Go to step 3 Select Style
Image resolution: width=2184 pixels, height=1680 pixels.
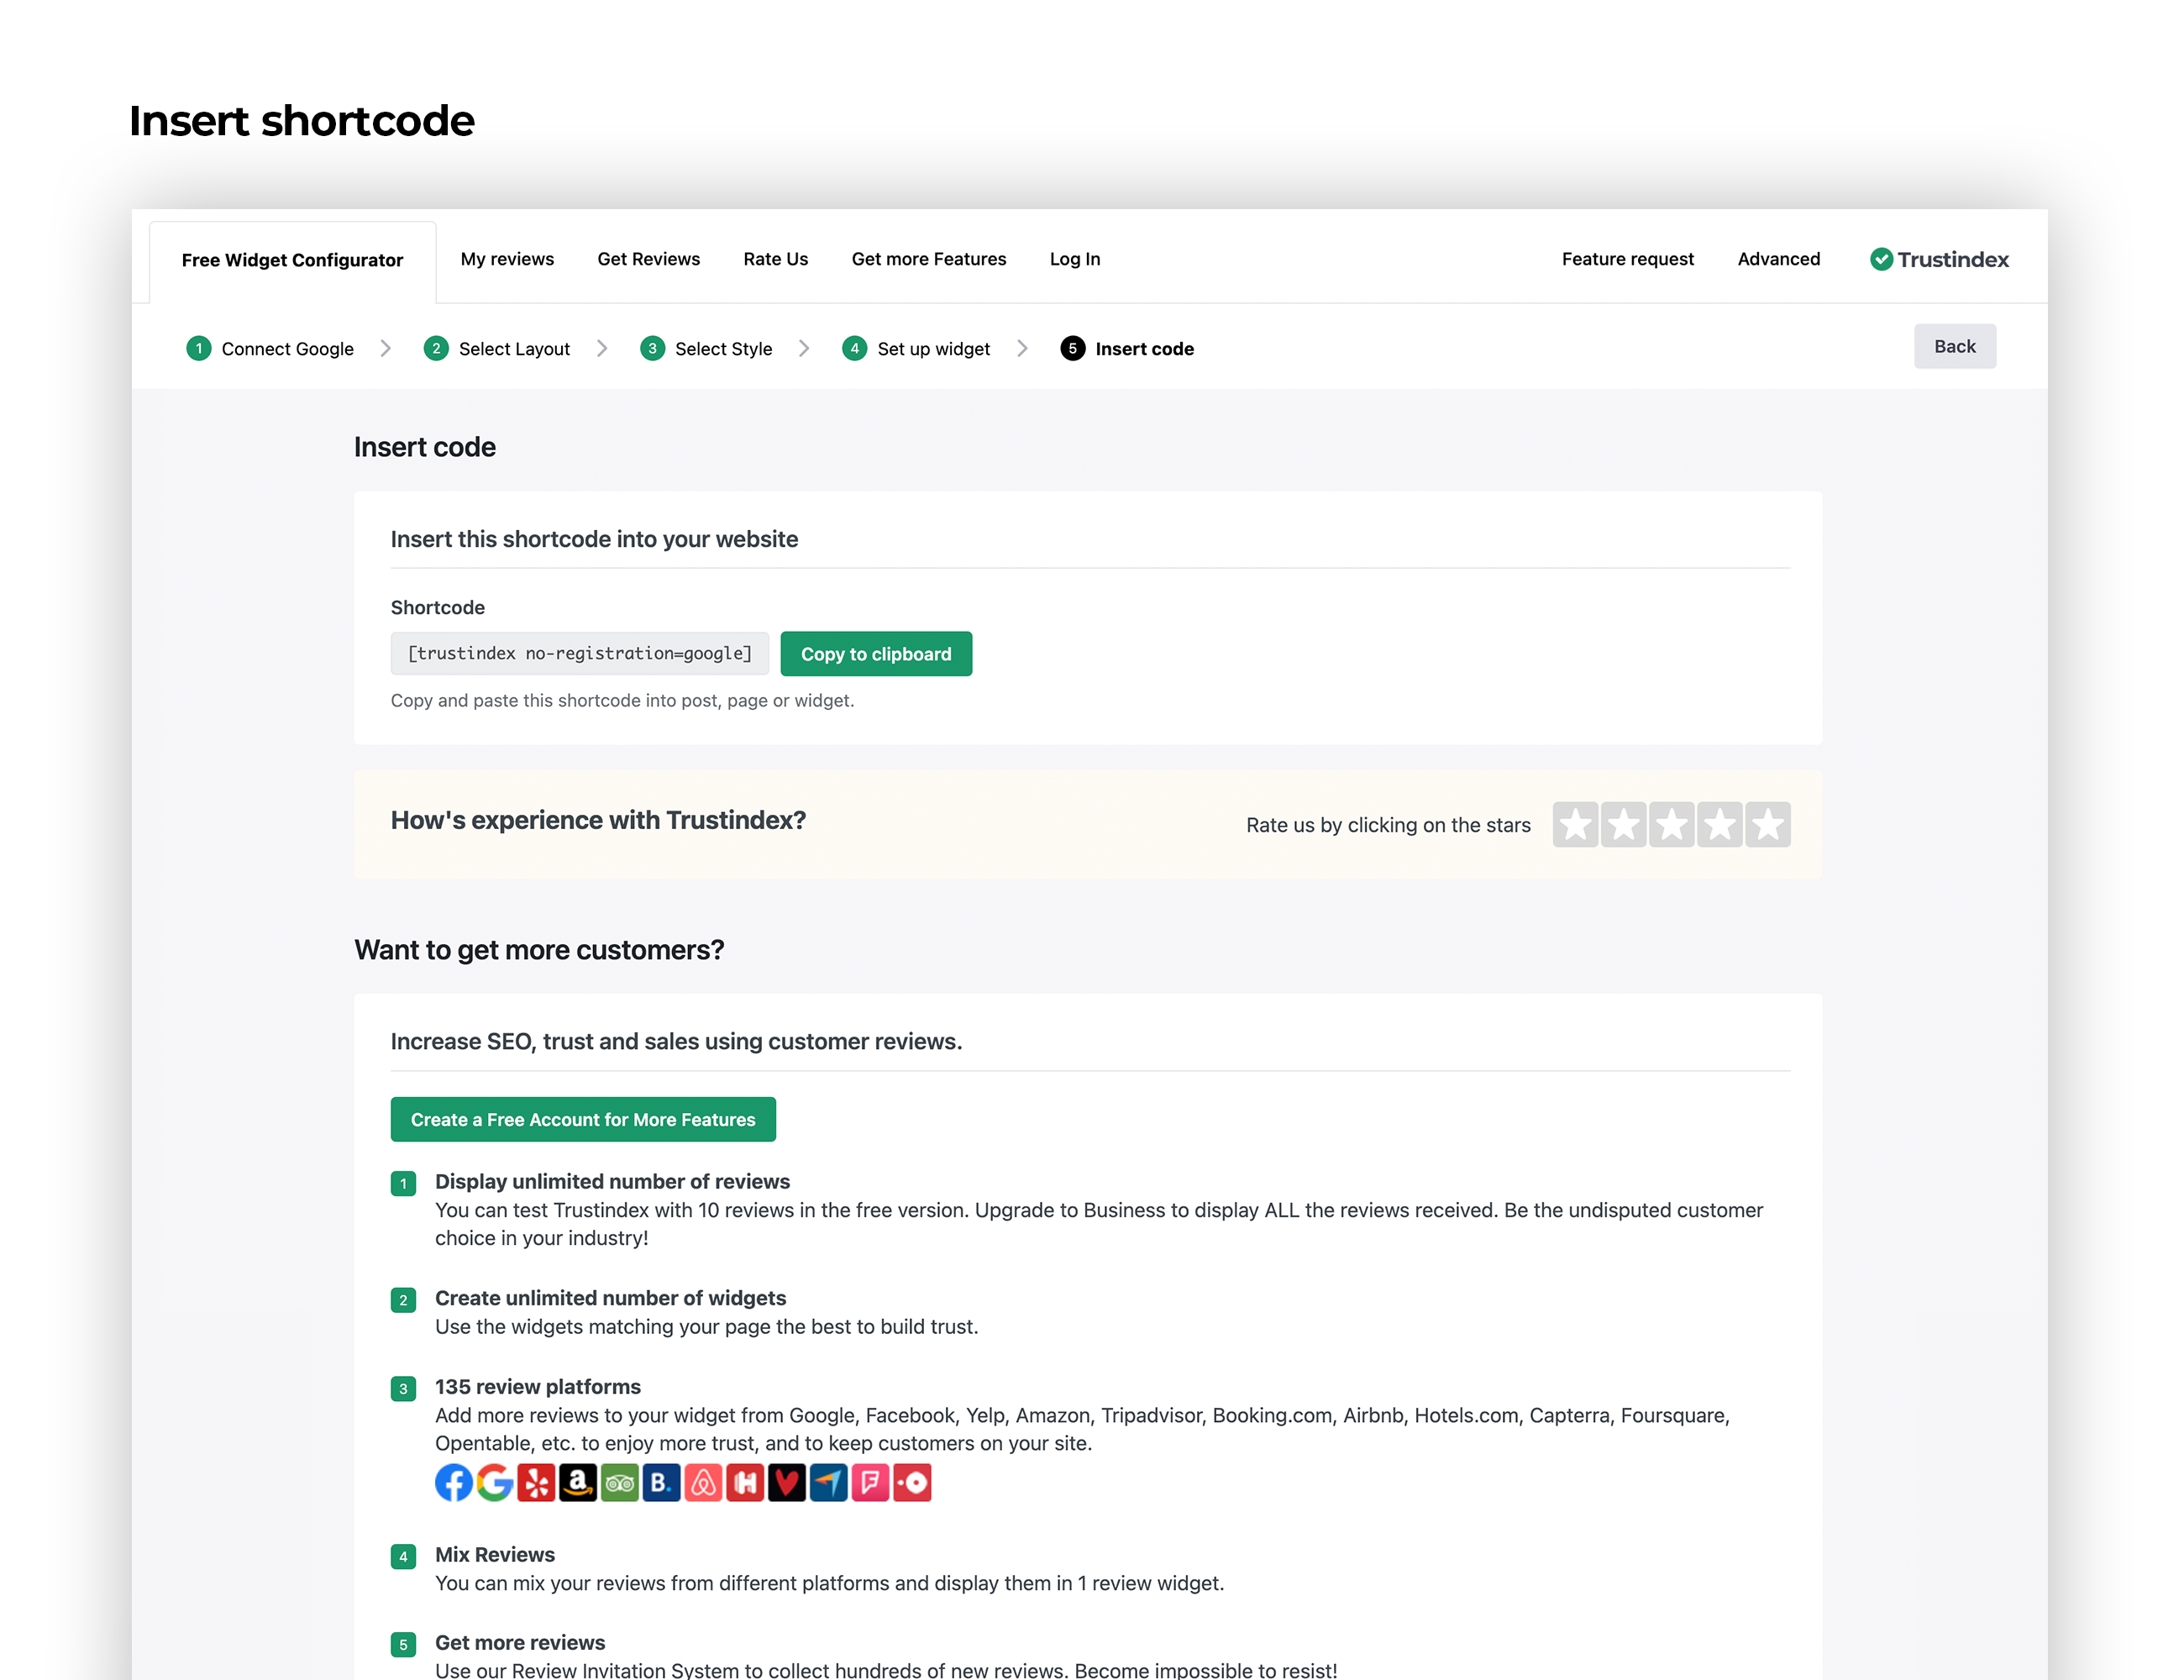pos(706,349)
